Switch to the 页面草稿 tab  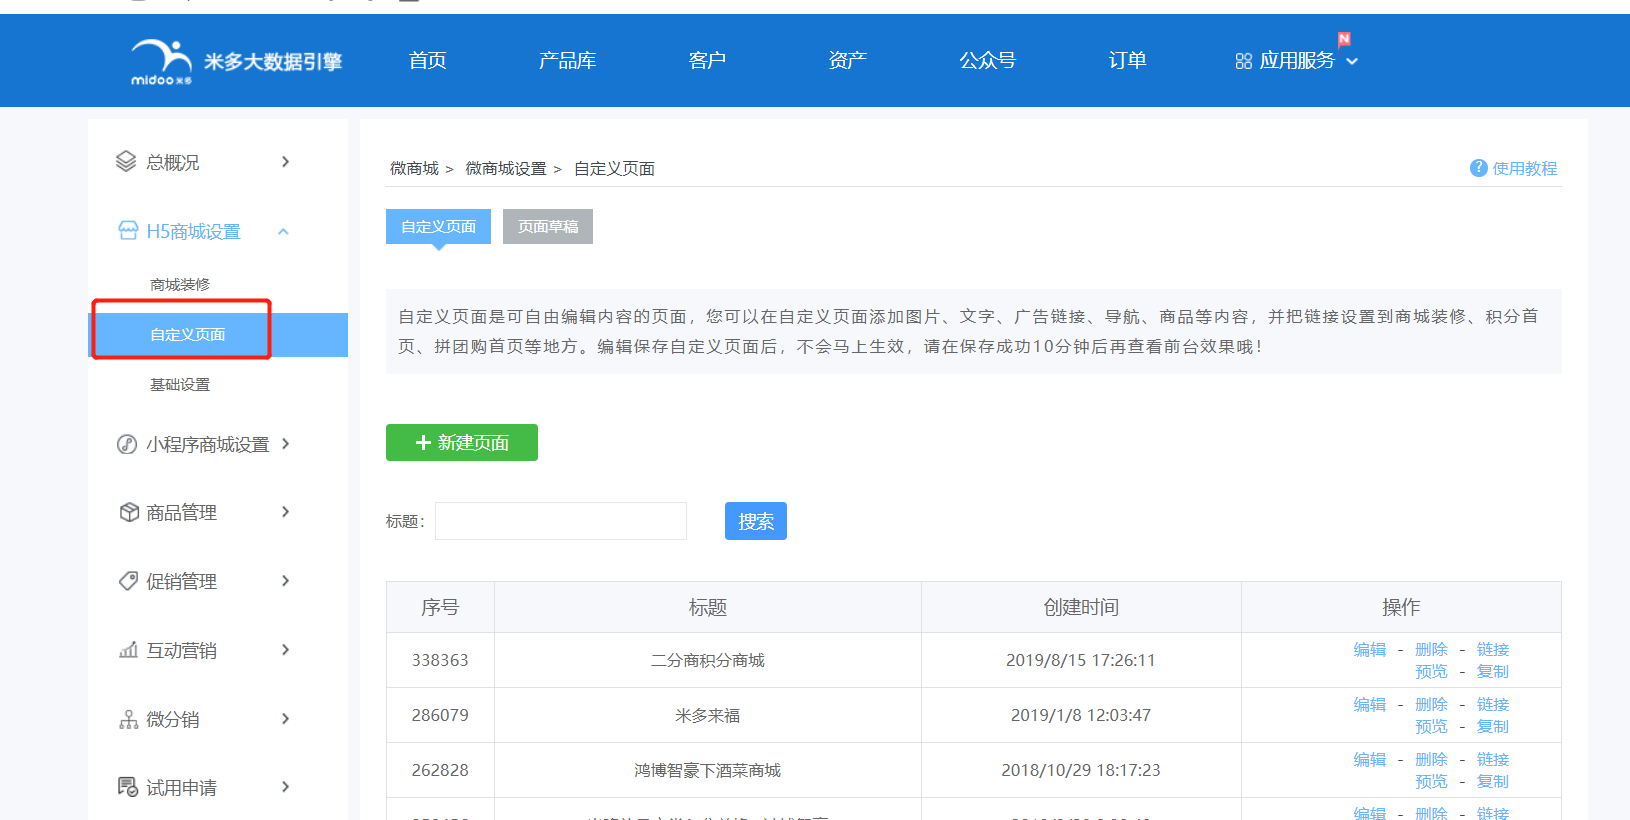(x=548, y=226)
